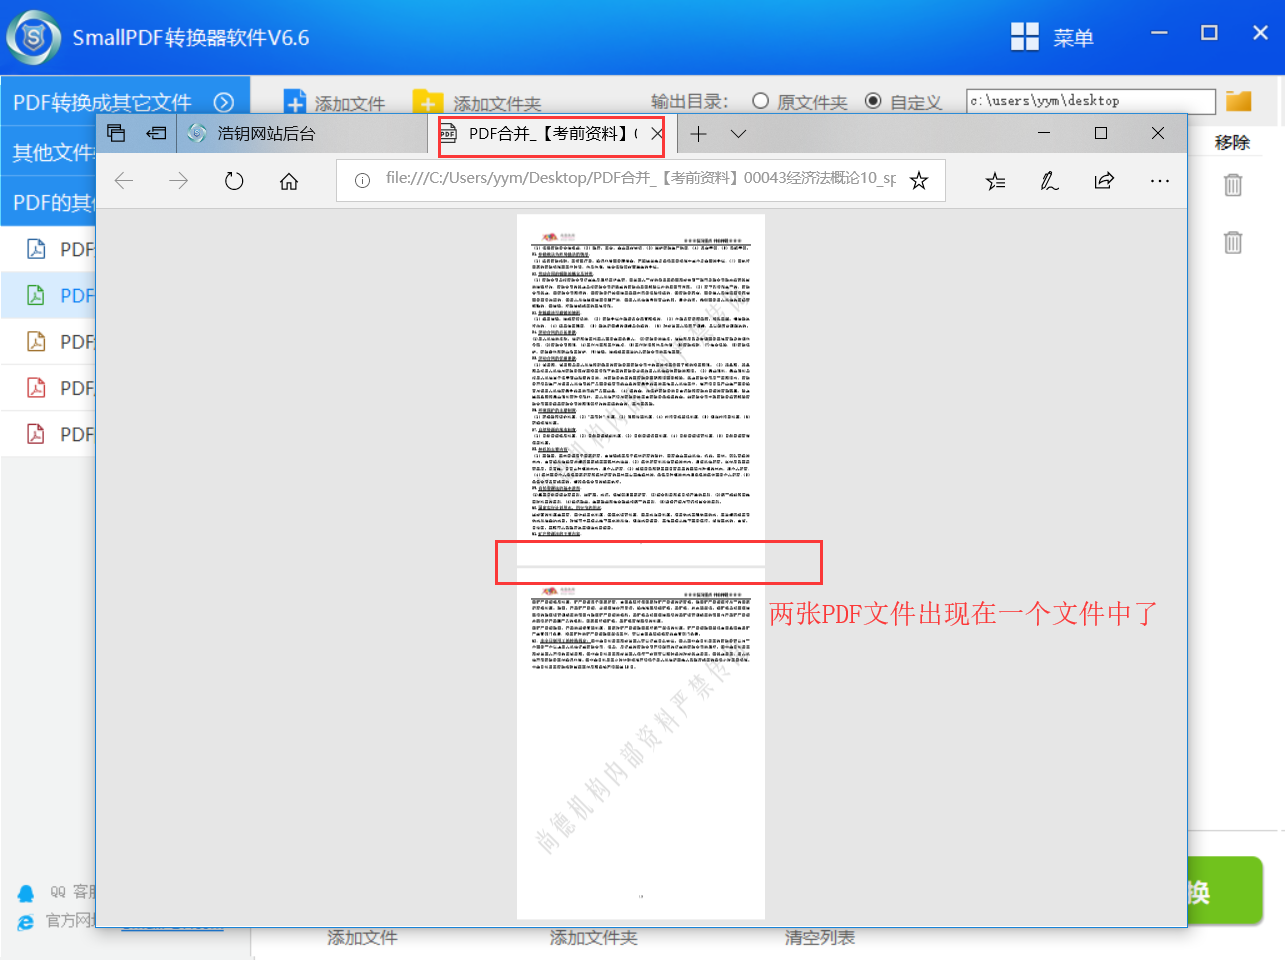Browse output folder with the yellow folder icon
Screen dimensions: 1285x960
[x=1239, y=101]
